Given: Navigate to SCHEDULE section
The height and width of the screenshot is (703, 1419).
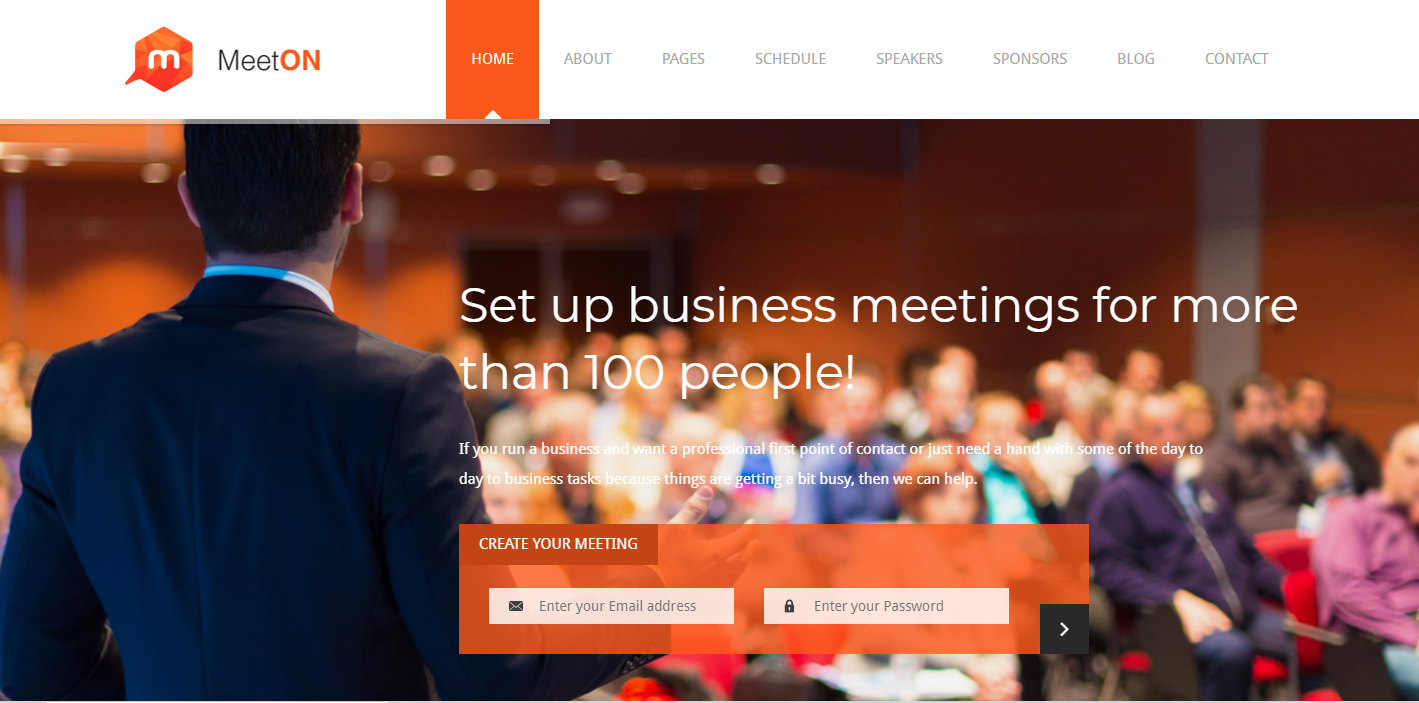Looking at the screenshot, I should click(x=790, y=59).
